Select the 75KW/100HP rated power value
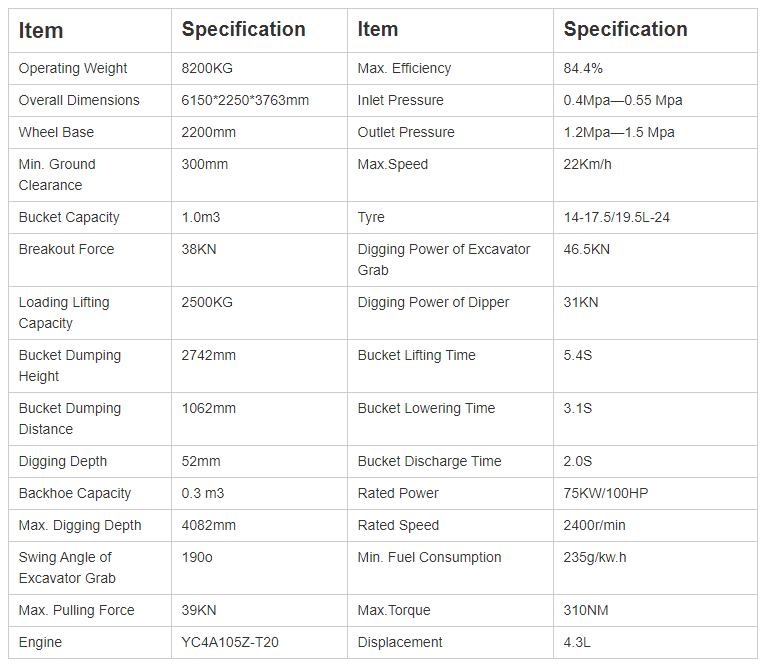This screenshot has height=669, width=763. pyautogui.click(x=606, y=493)
